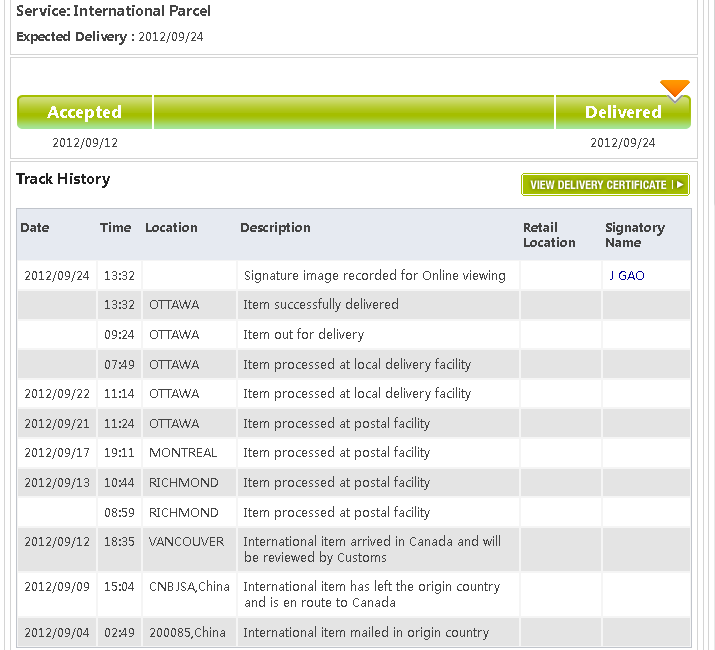Select the 'Item out for delivery' entry

point(304,335)
